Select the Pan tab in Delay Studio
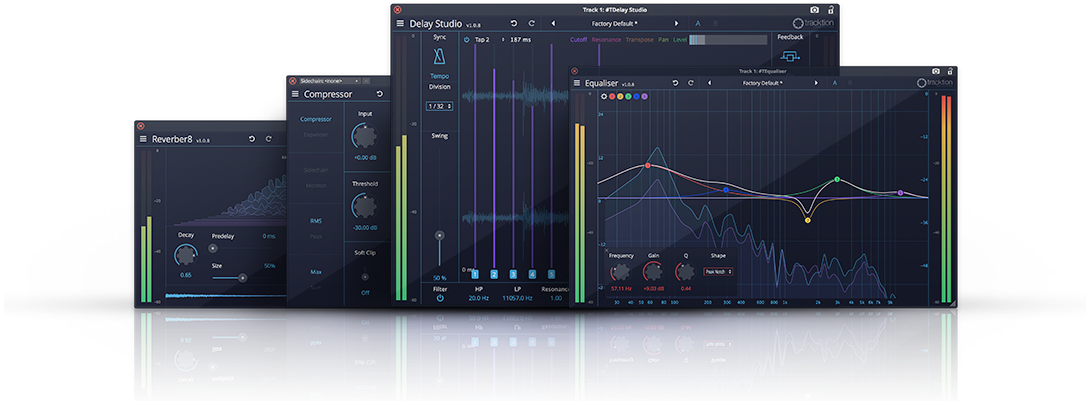 [664, 40]
